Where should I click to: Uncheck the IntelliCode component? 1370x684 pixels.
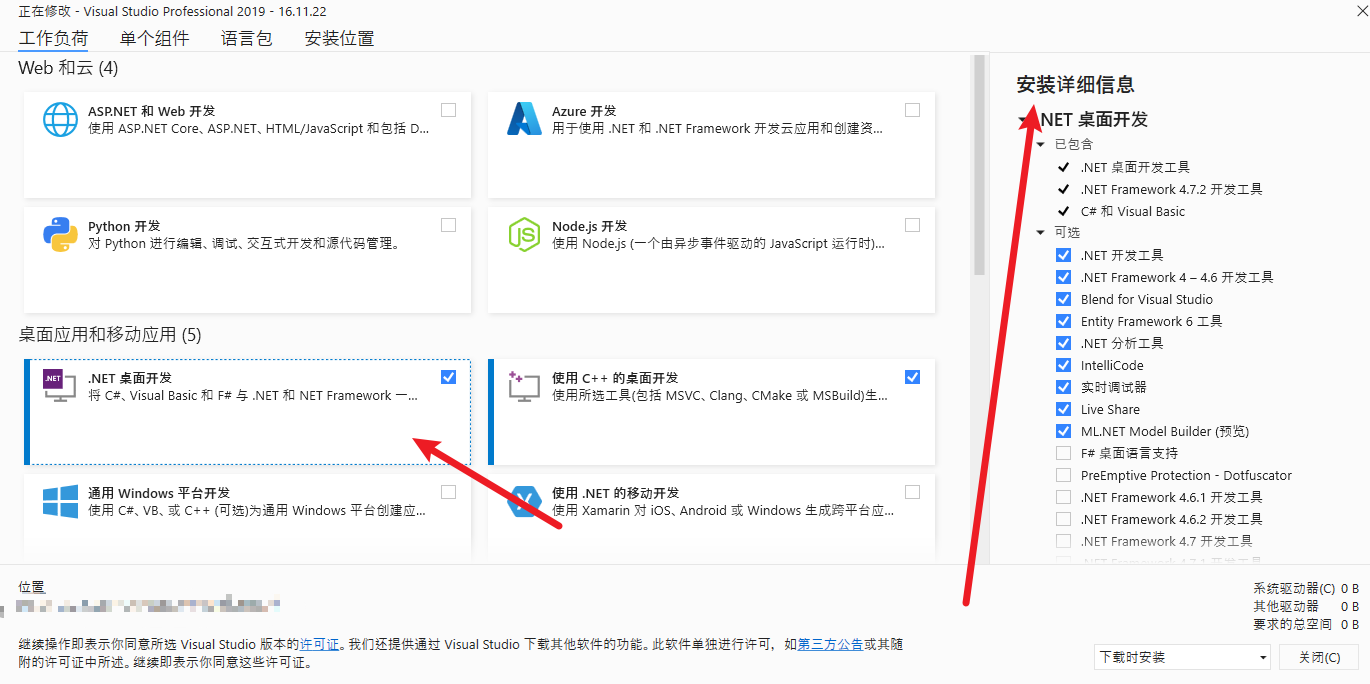point(1063,365)
